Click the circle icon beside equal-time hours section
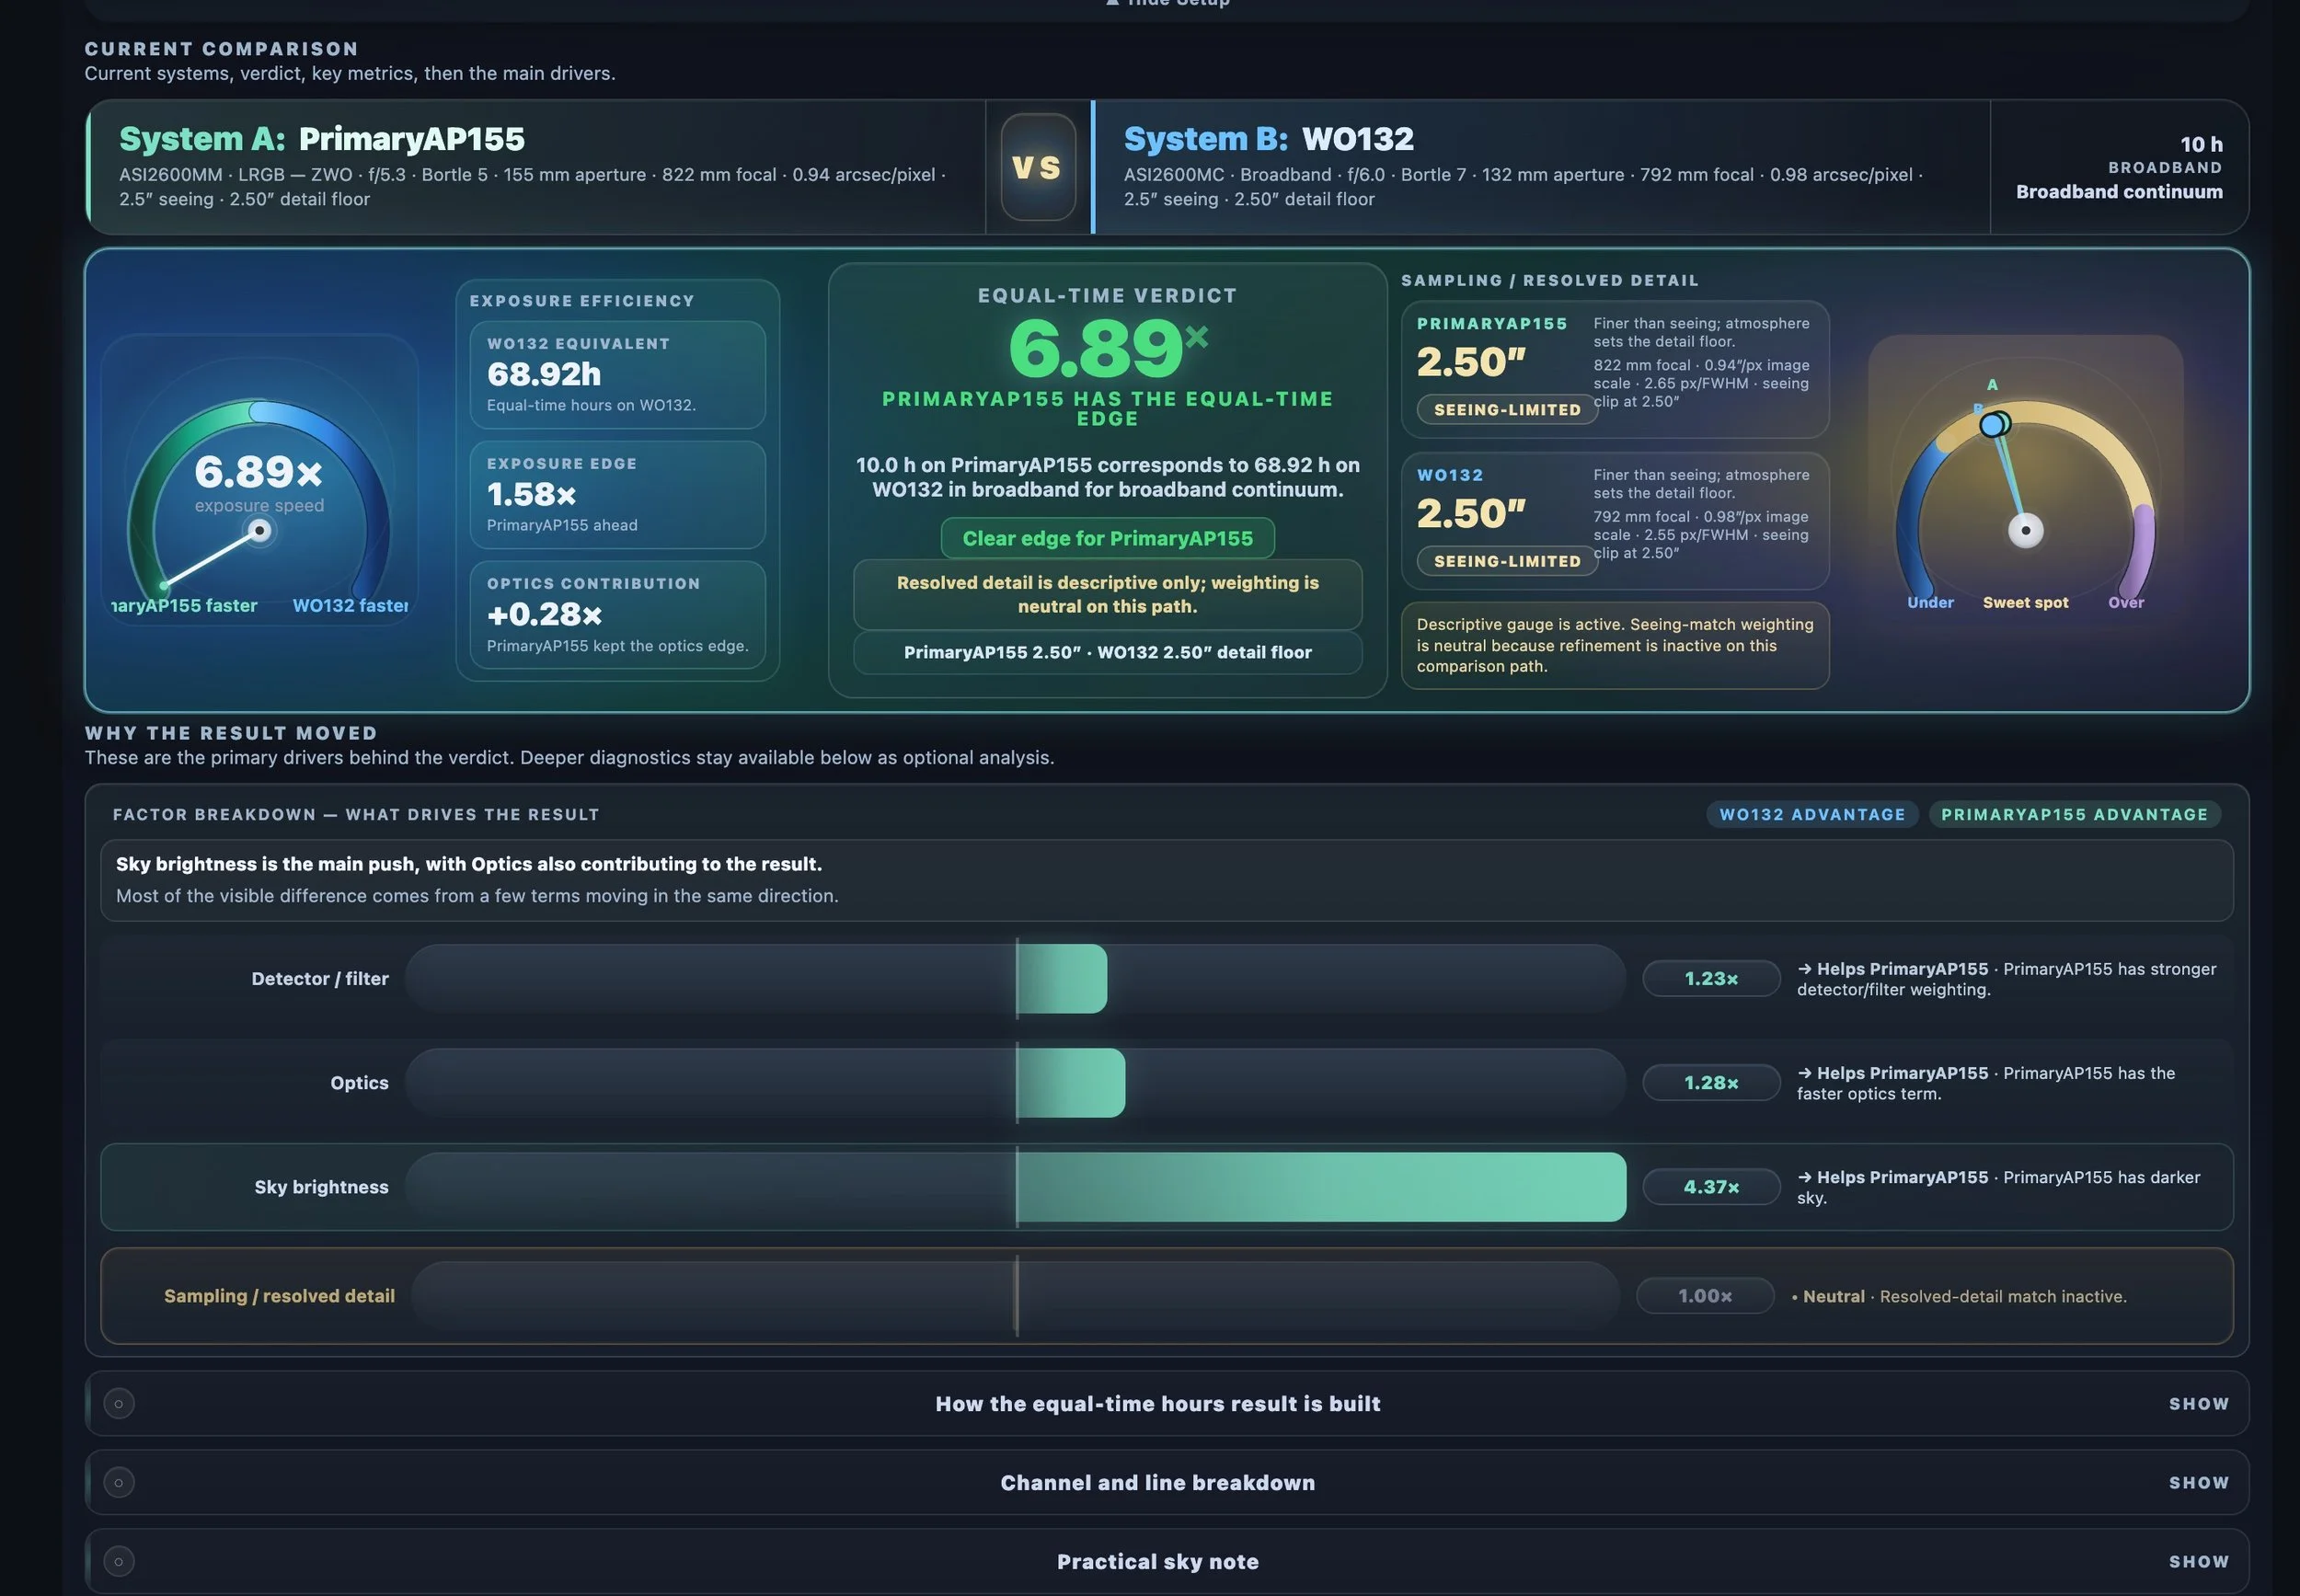Screen dimensions: 2300x1596 [x=119, y=1404]
